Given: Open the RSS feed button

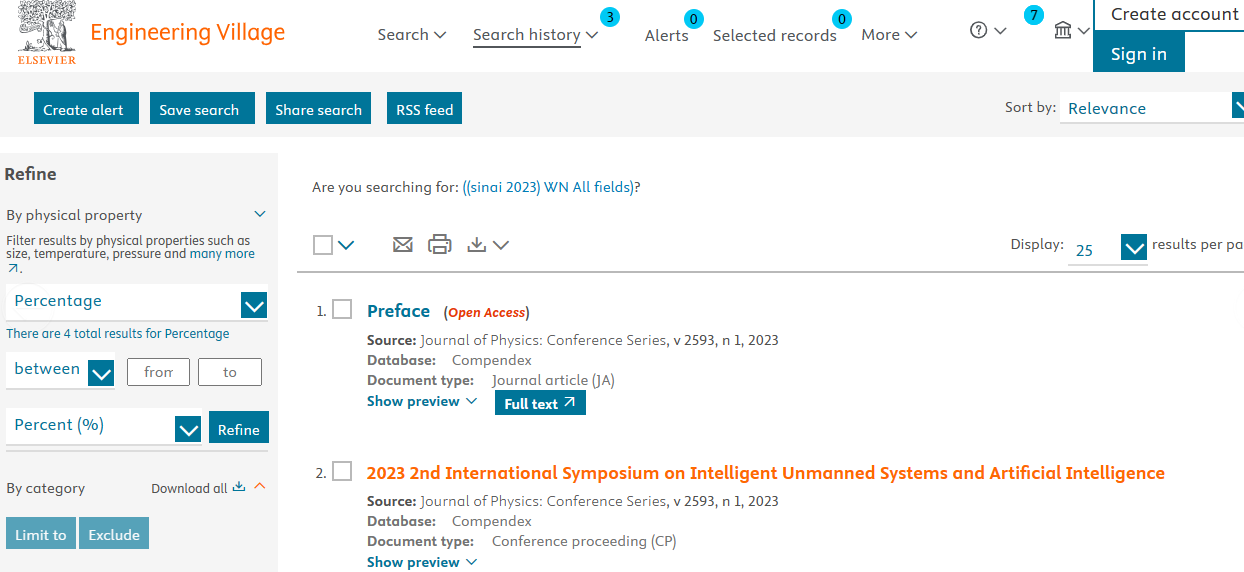Looking at the screenshot, I should [x=425, y=109].
